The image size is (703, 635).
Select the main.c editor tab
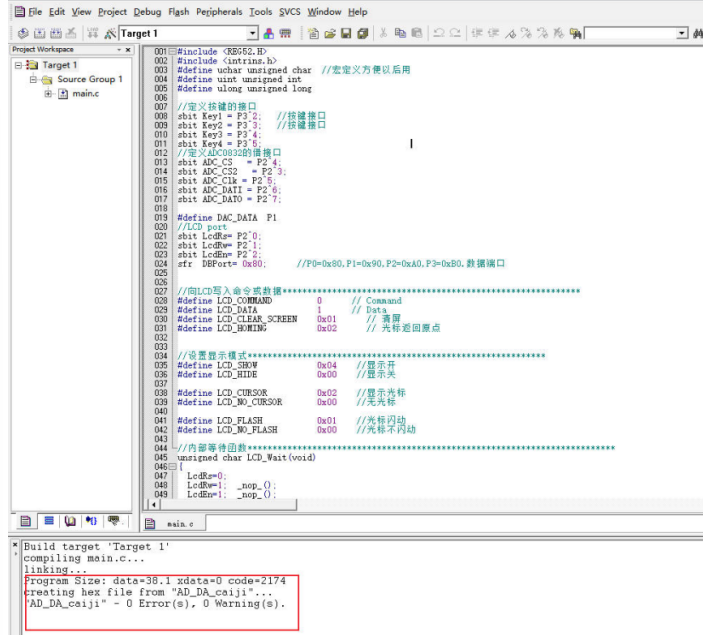click(173, 524)
